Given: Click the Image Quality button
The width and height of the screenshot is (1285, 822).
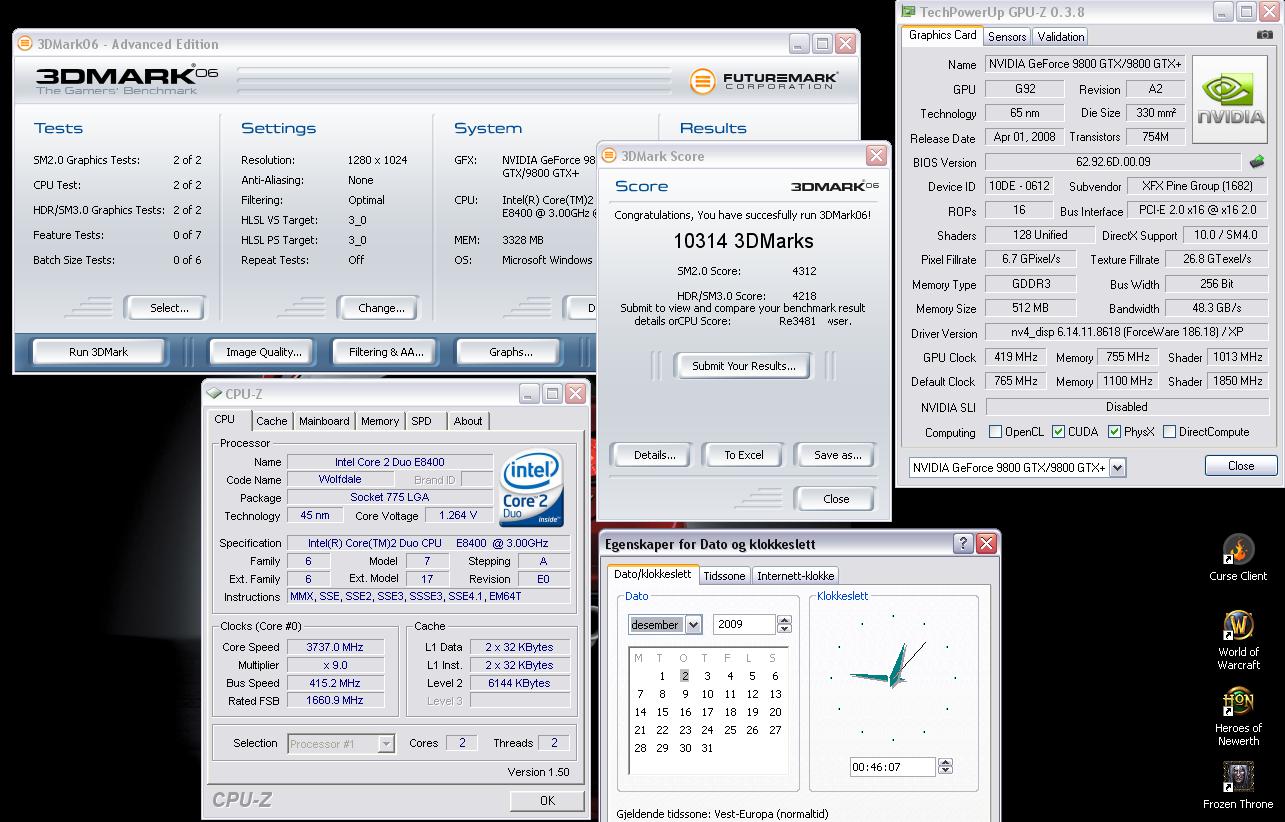Looking at the screenshot, I should 263,352.
